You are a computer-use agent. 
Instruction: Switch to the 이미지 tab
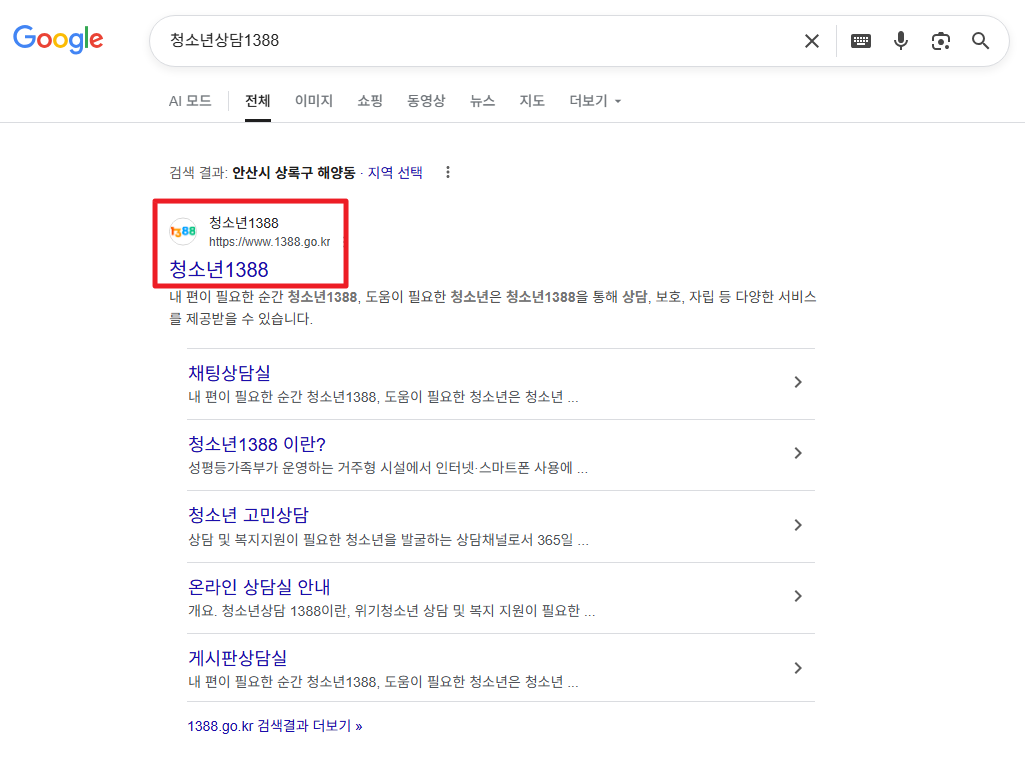point(313,100)
